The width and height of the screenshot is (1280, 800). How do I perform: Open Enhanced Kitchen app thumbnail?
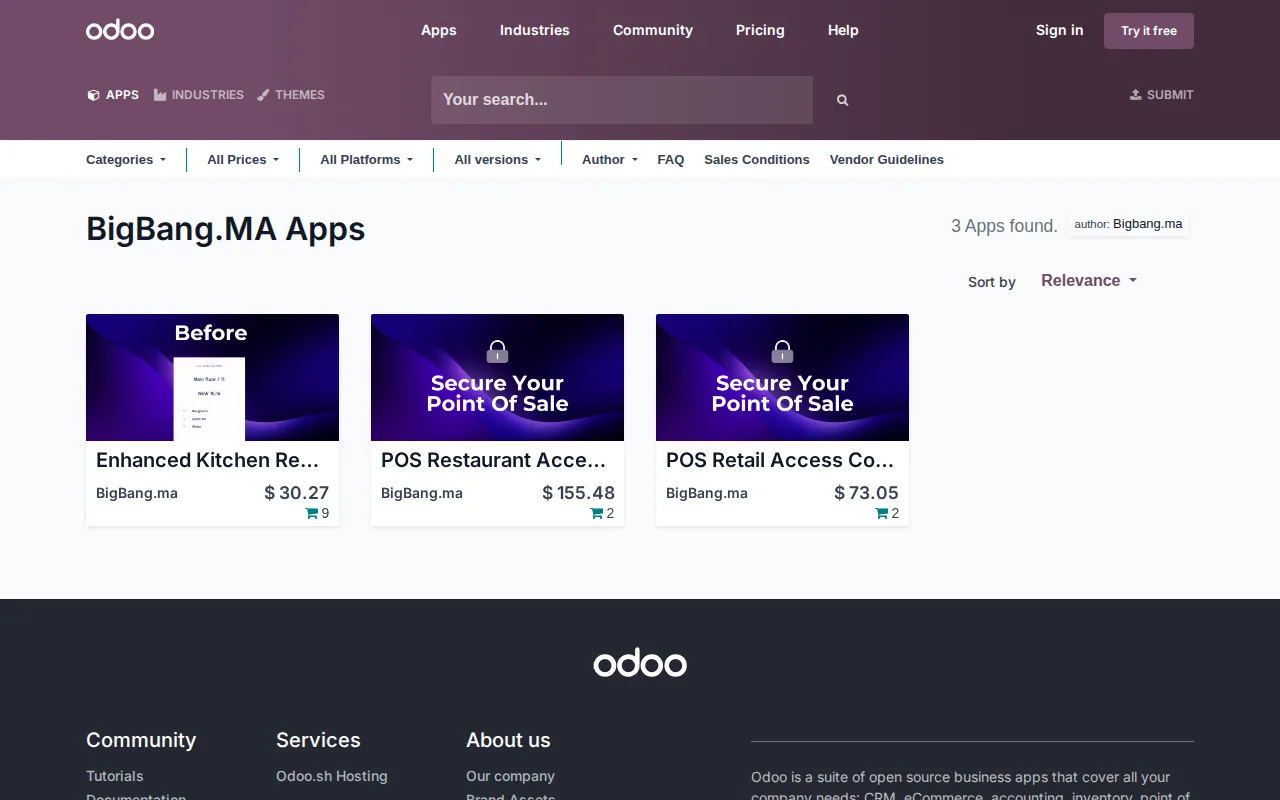point(212,377)
